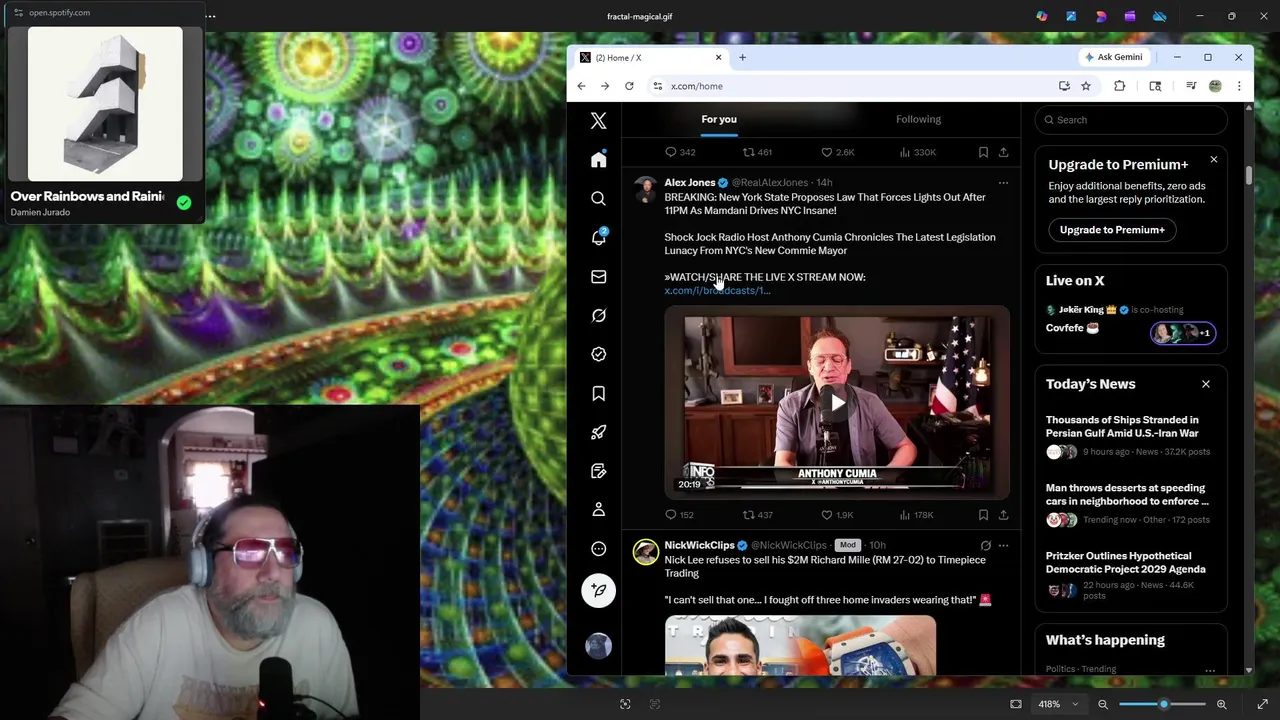
Task: Open Articles notepad icon in X sidebar
Action: coord(598,471)
